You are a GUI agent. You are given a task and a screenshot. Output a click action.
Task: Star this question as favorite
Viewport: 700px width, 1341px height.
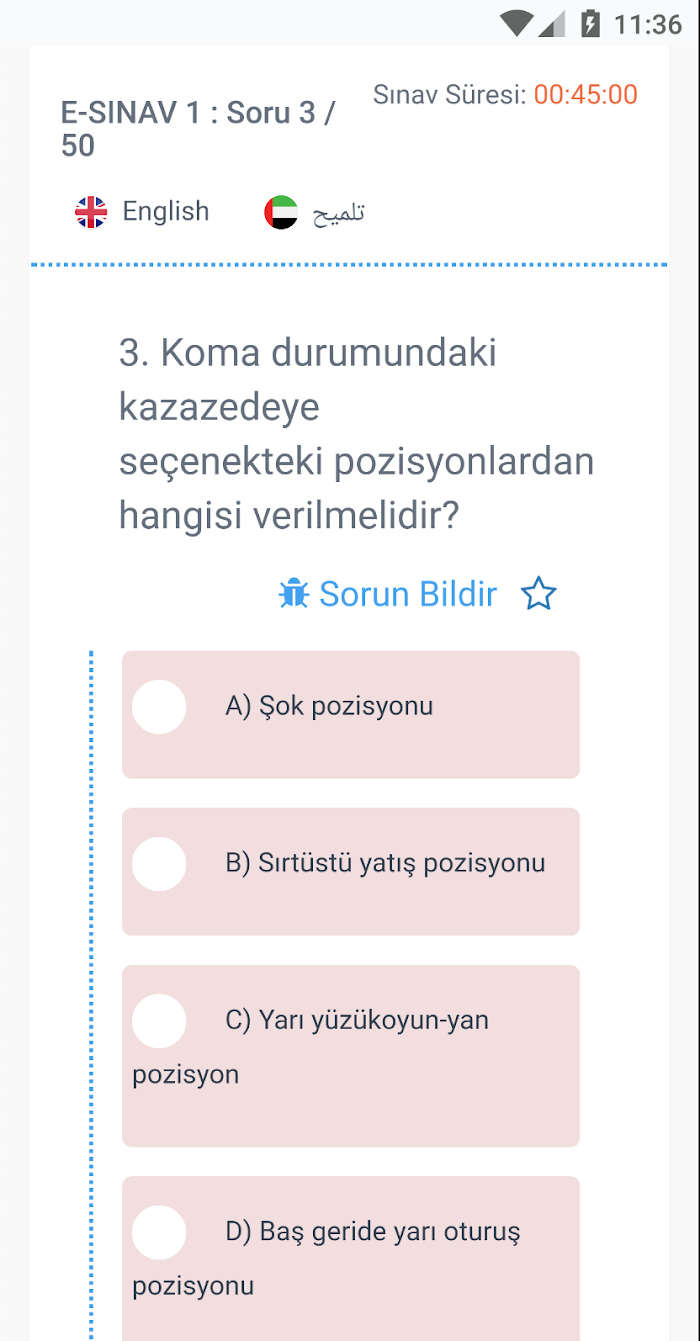pyautogui.click(x=539, y=594)
